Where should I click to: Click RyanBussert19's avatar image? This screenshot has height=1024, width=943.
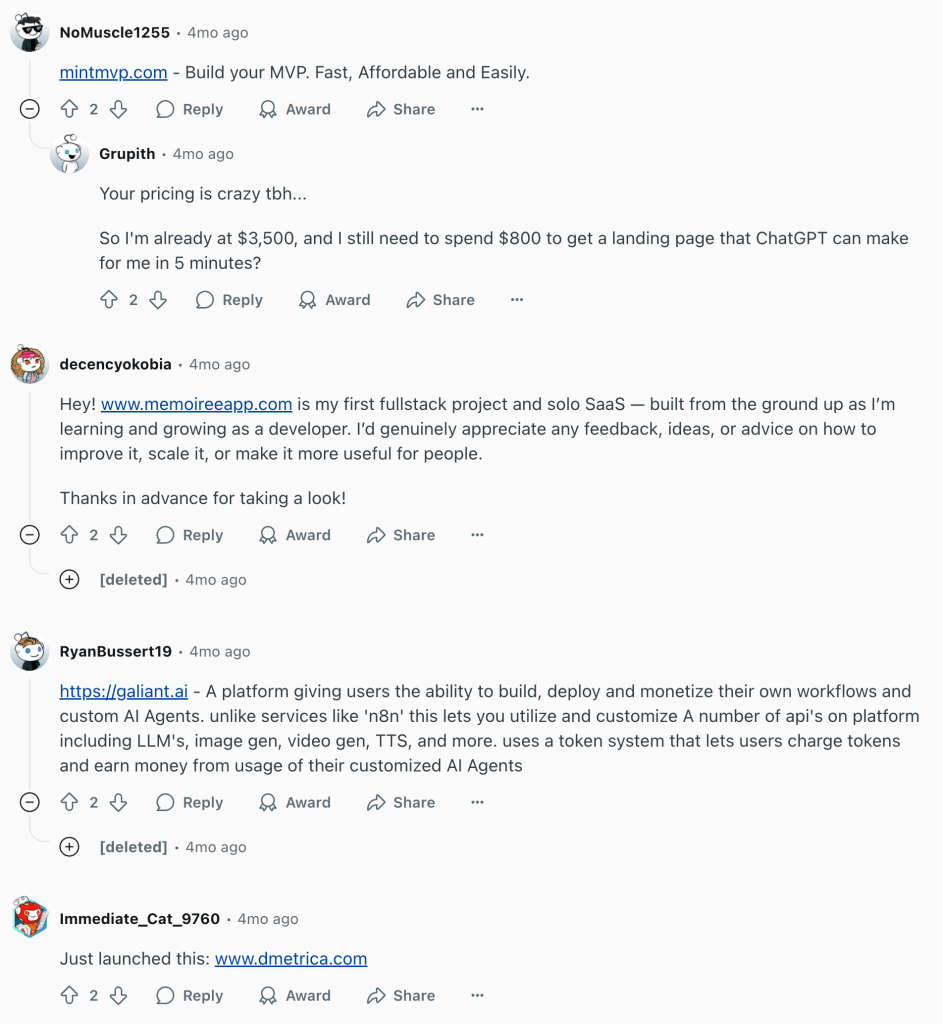coord(30,652)
